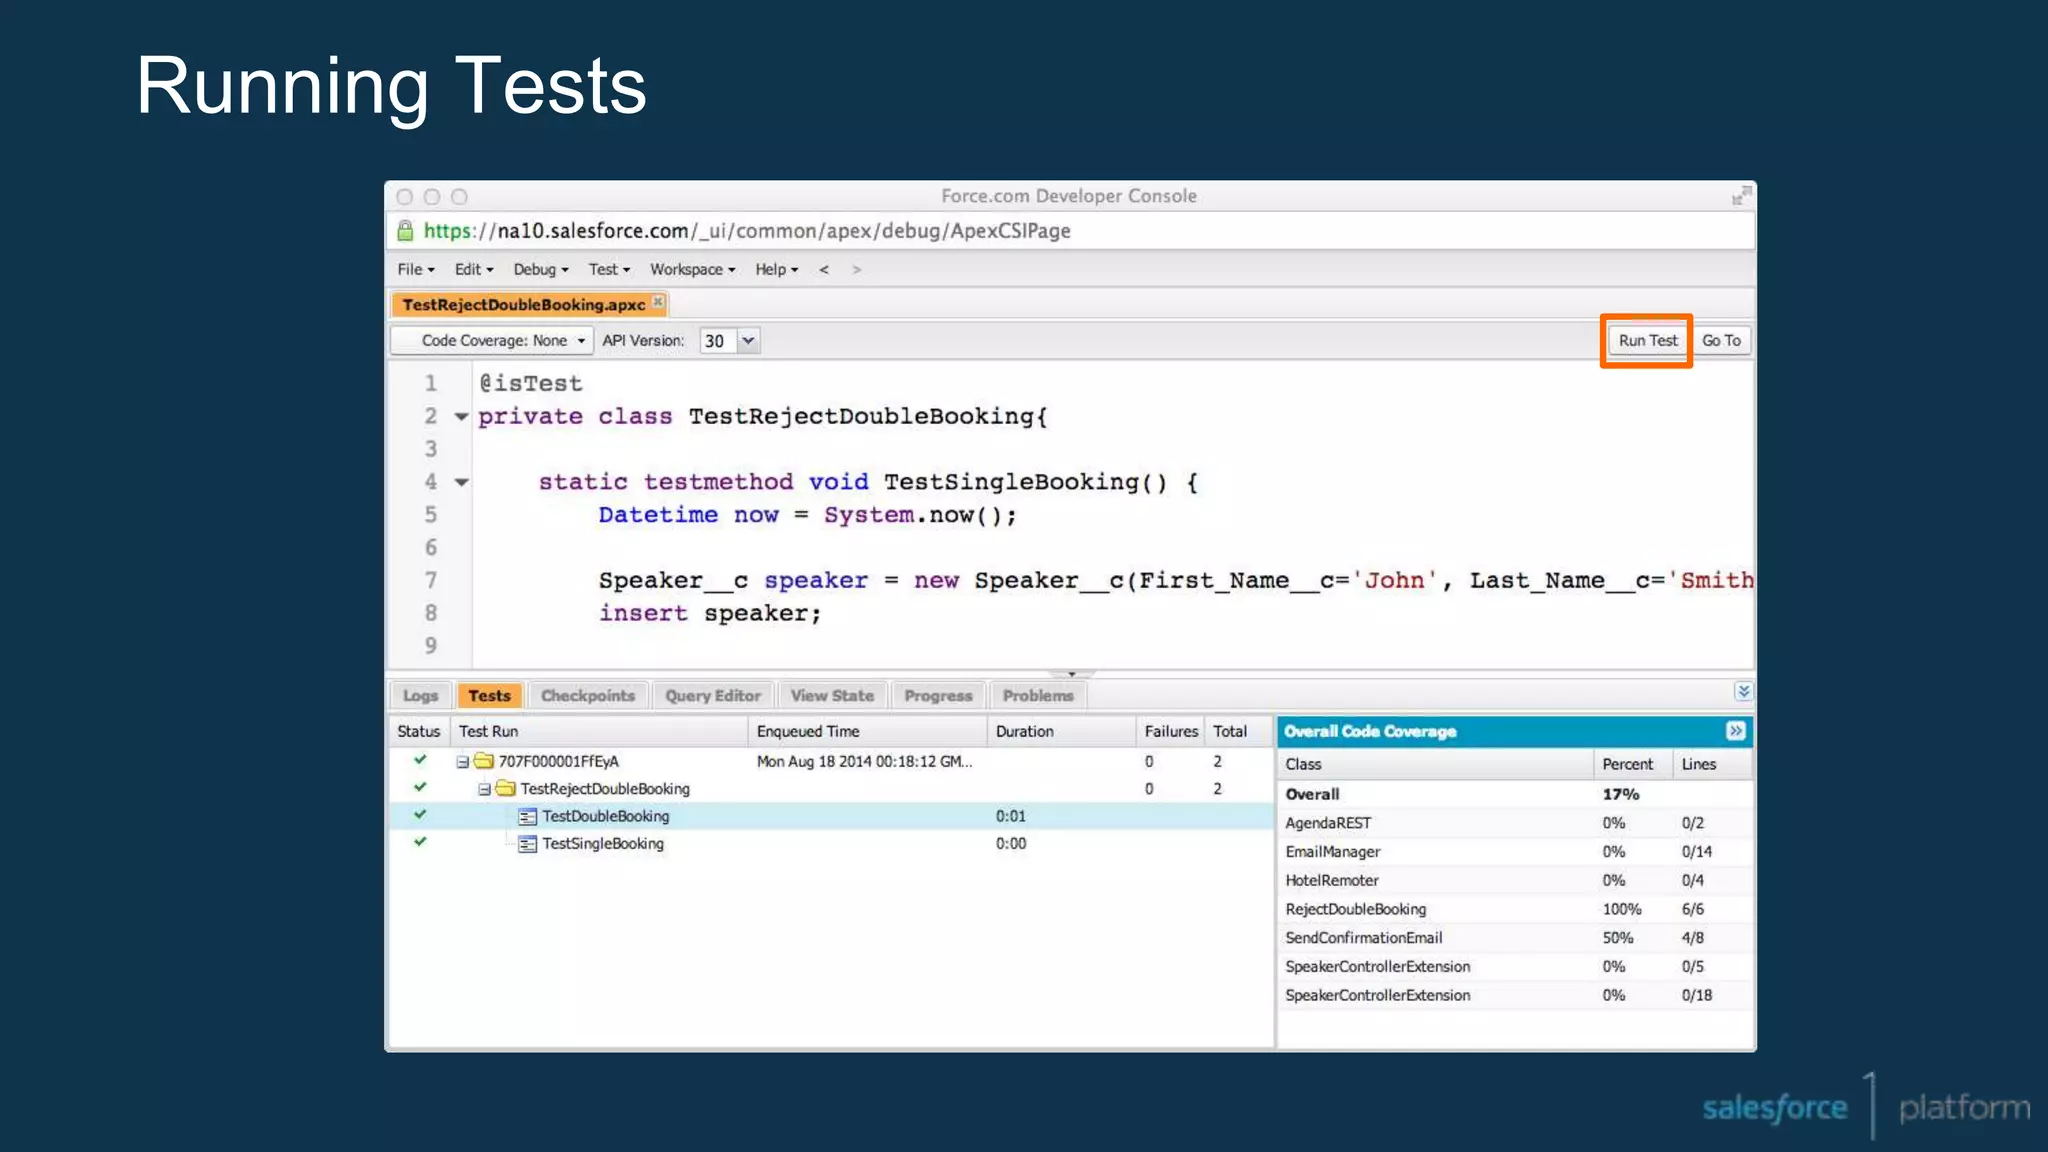Click the URL address field
This screenshot has width=2048, height=1152.
pyautogui.click(x=1070, y=231)
